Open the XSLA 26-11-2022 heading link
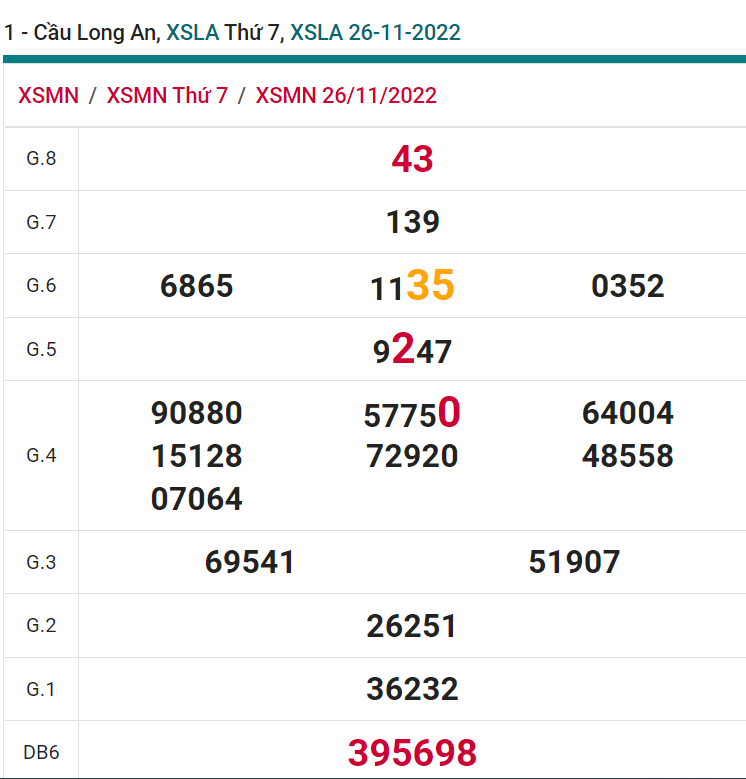 (x=375, y=32)
